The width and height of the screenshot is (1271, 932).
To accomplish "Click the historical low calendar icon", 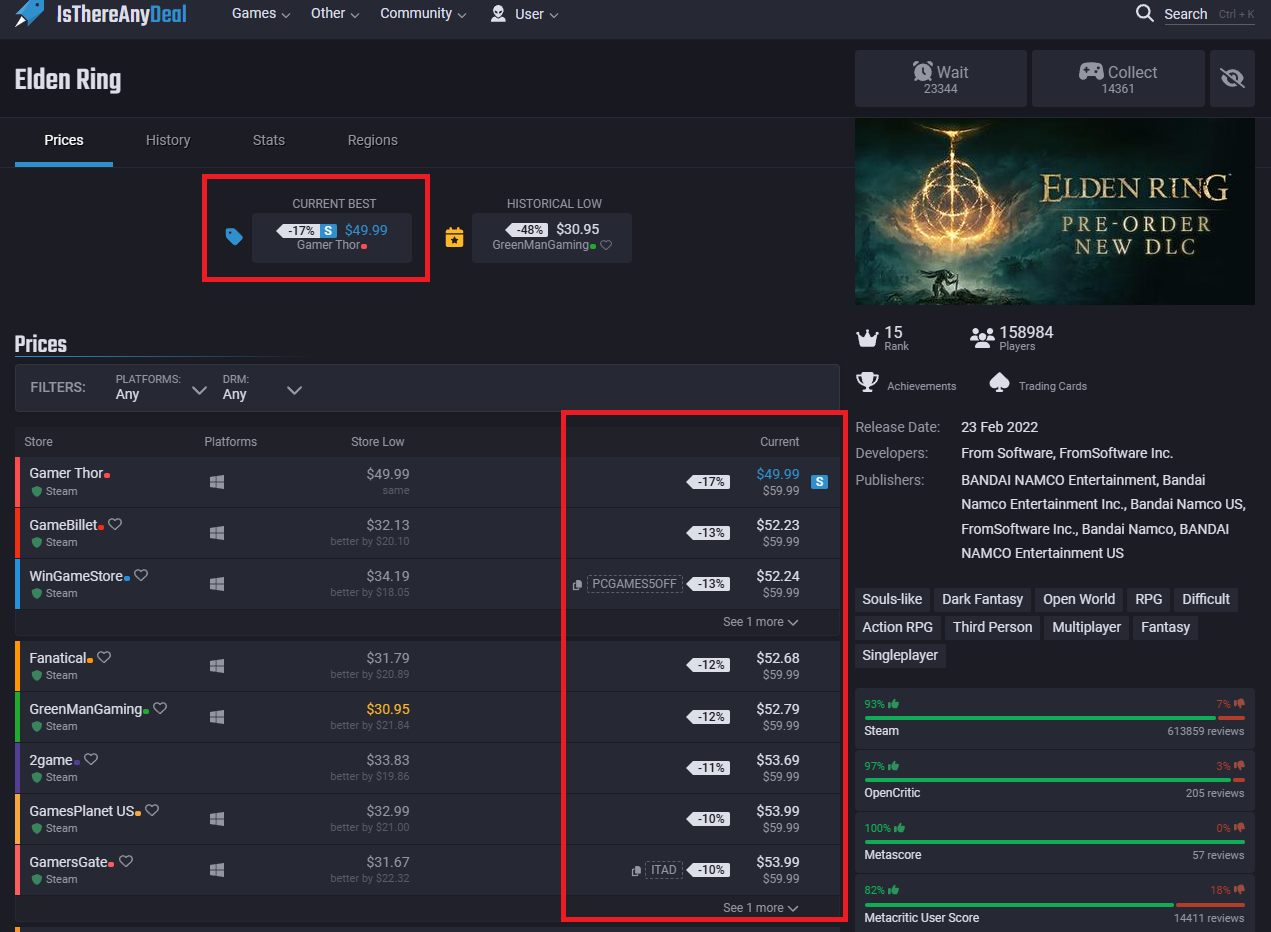I will [454, 237].
